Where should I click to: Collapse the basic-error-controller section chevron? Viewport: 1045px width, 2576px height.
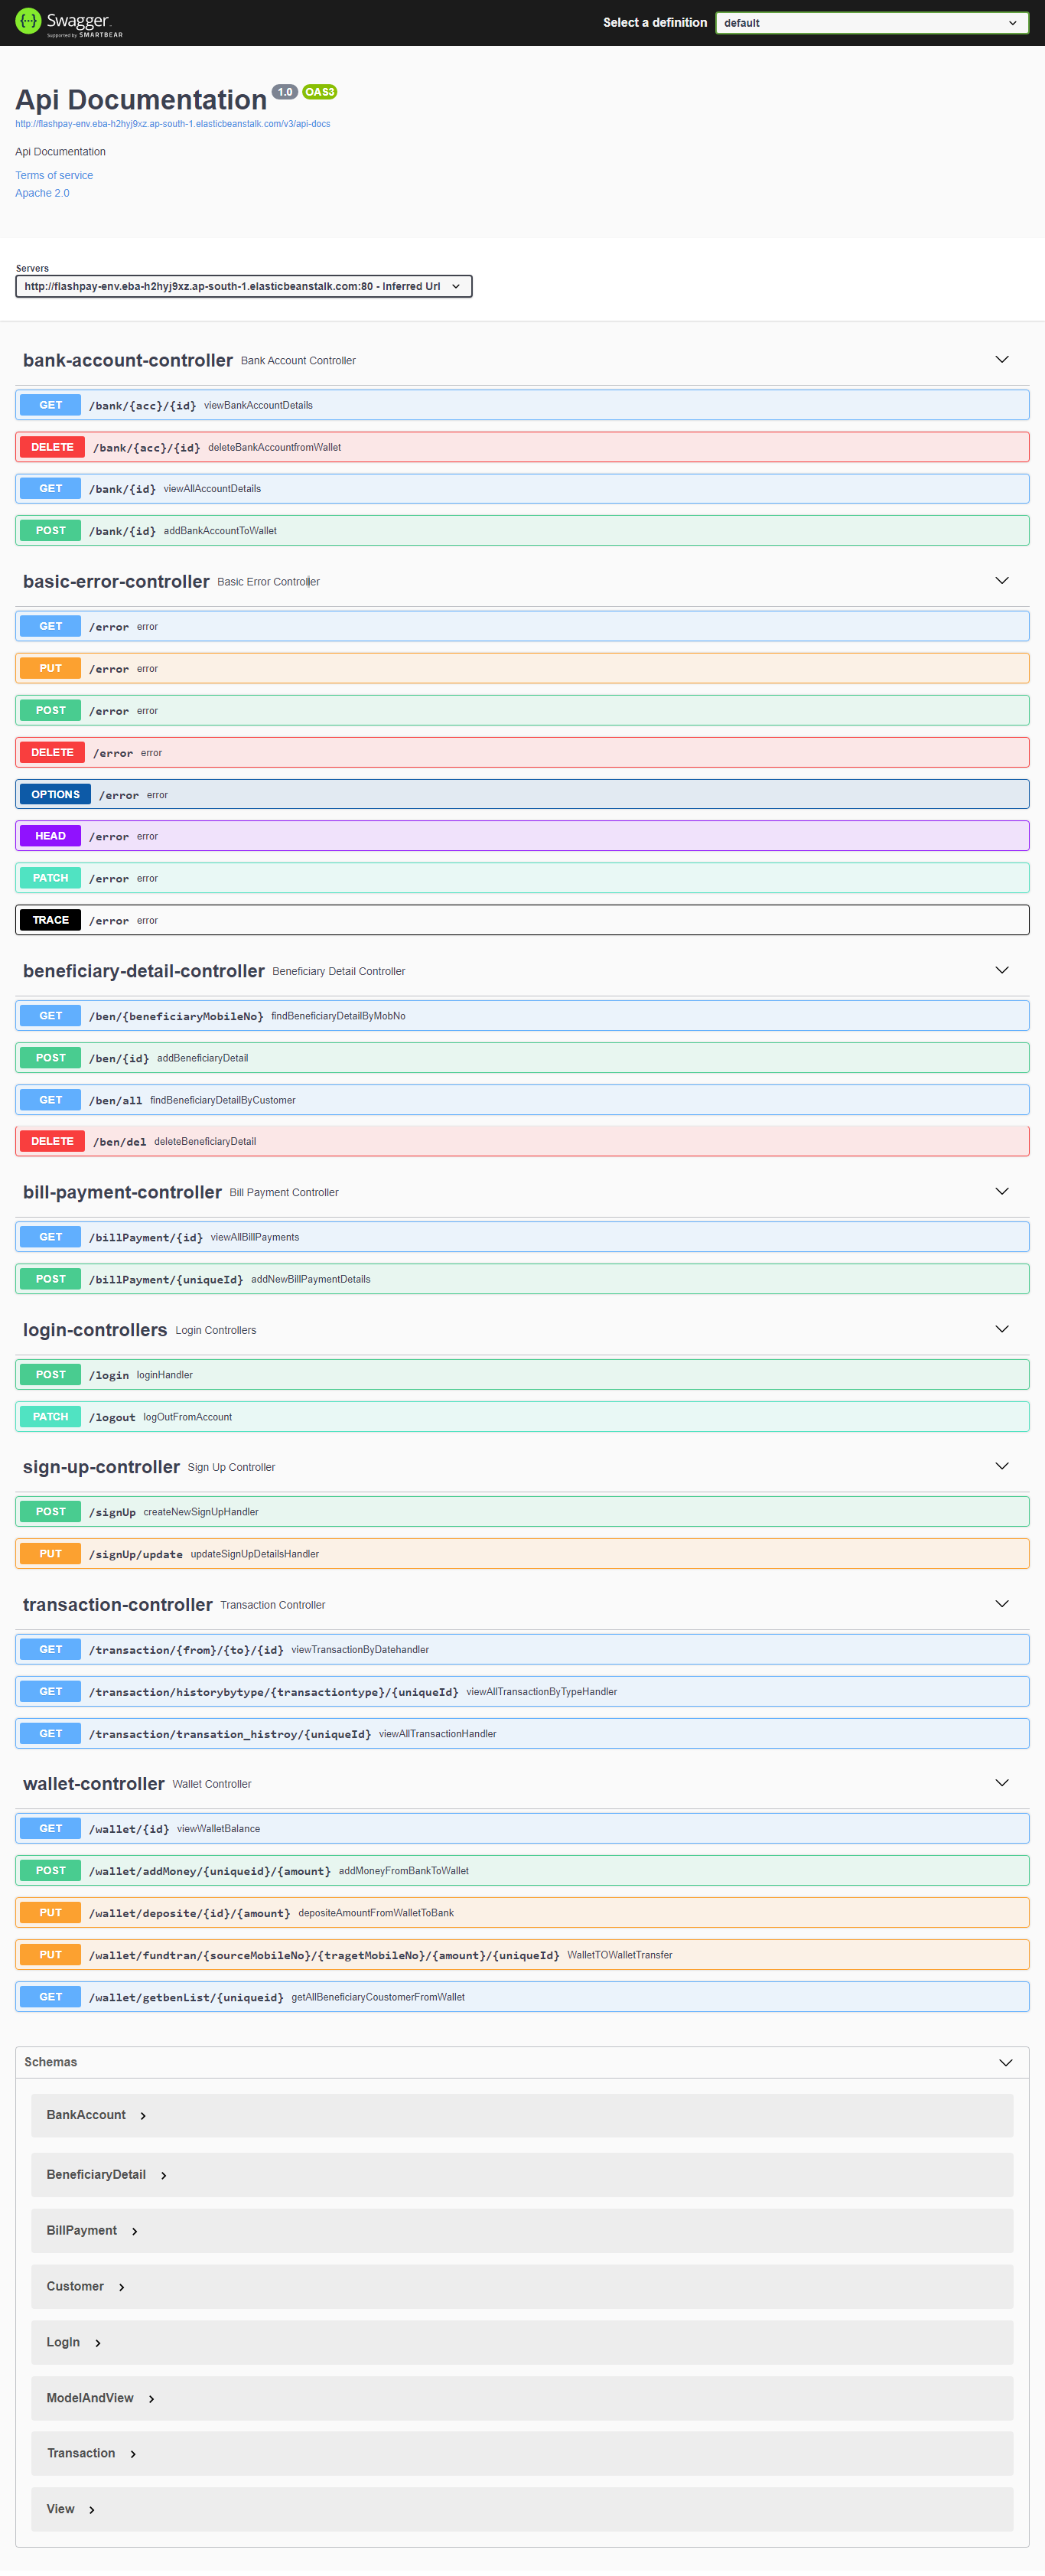click(1001, 581)
